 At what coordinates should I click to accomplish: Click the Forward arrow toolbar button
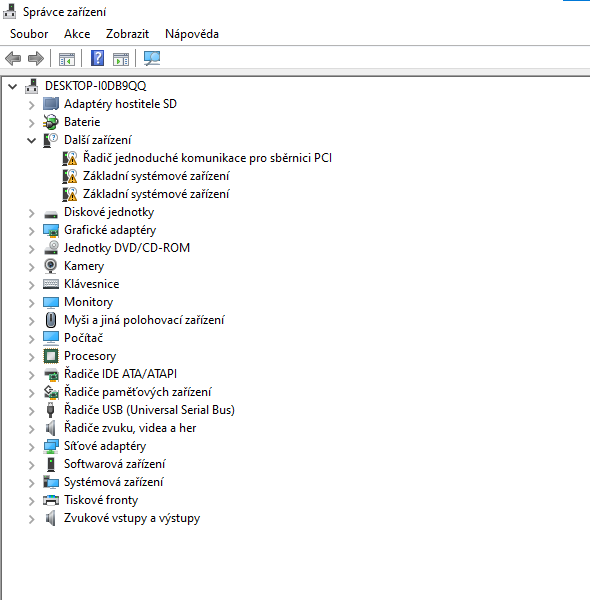point(36,59)
